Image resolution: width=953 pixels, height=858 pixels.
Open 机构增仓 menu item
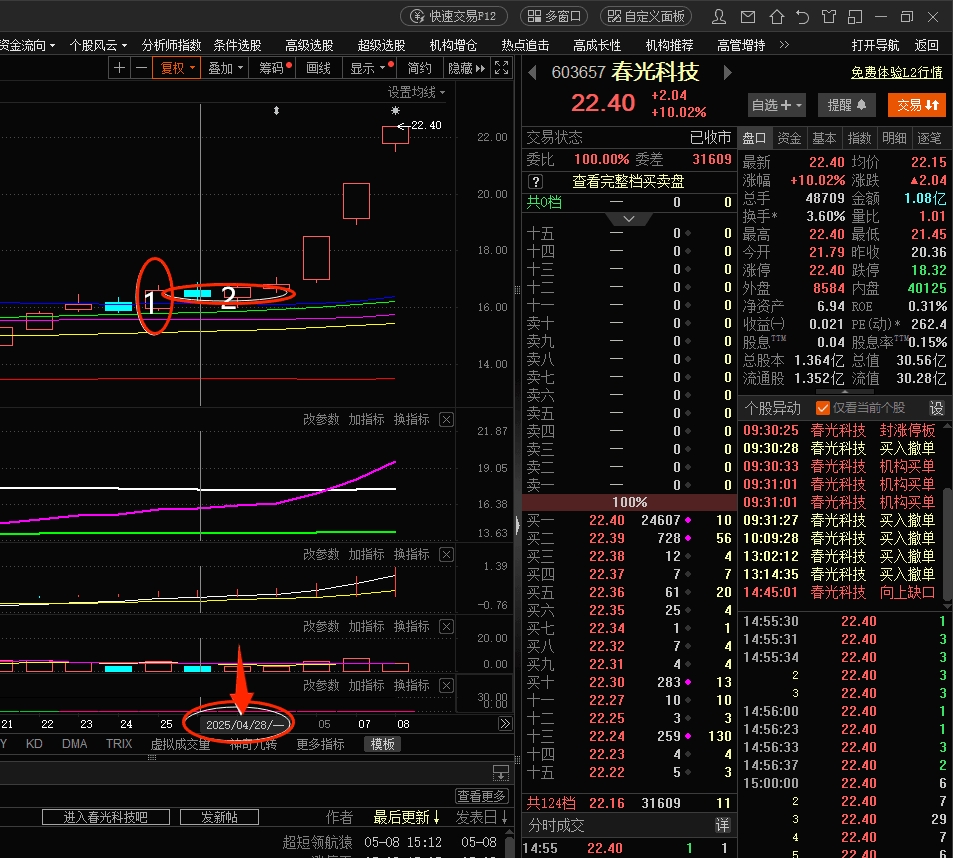[x=453, y=46]
